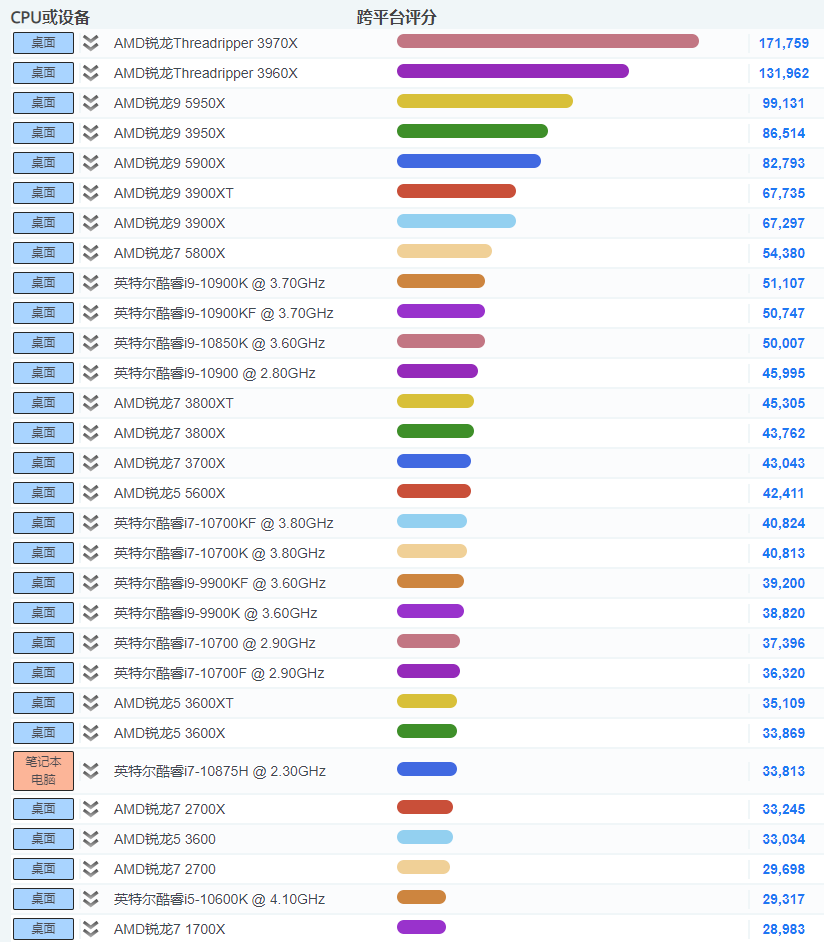The image size is (824, 942).
Task: Click the 桌面 tag beside AMD锐龙7 3800XT
Action: pyautogui.click(x=43, y=403)
